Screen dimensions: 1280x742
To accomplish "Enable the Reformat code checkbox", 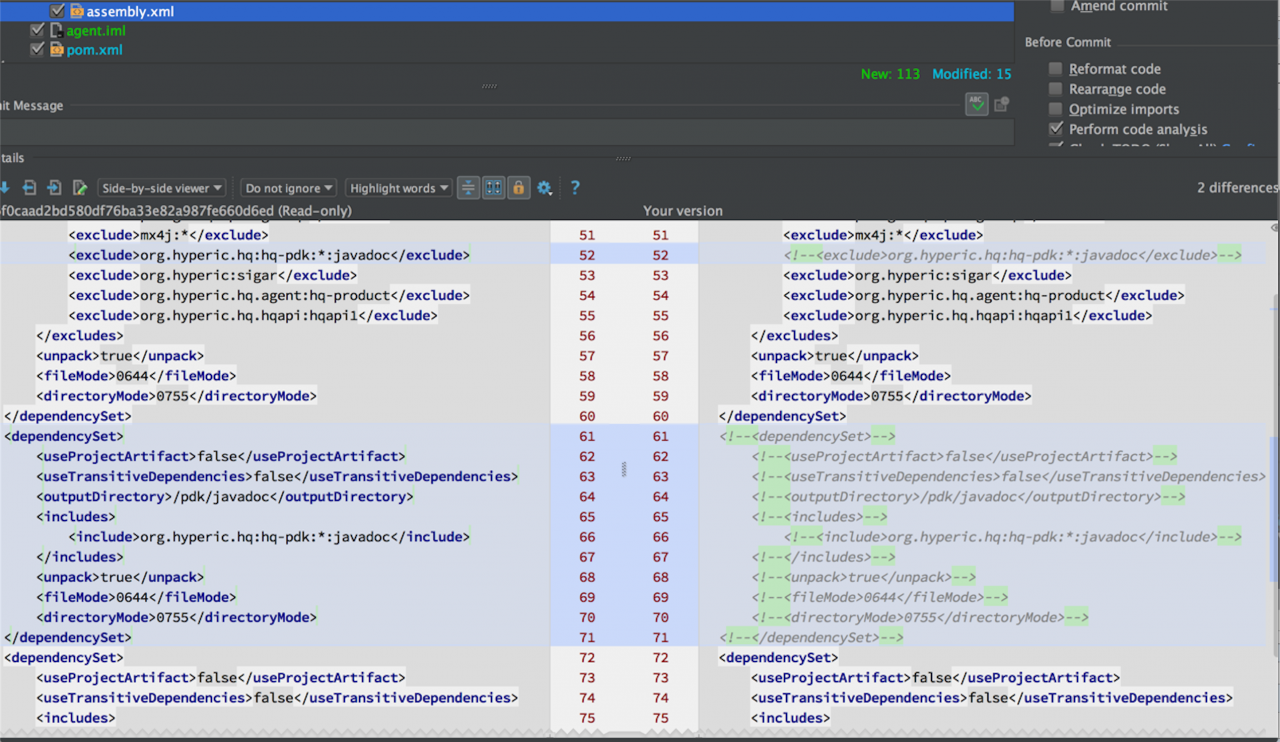I will [x=1056, y=69].
